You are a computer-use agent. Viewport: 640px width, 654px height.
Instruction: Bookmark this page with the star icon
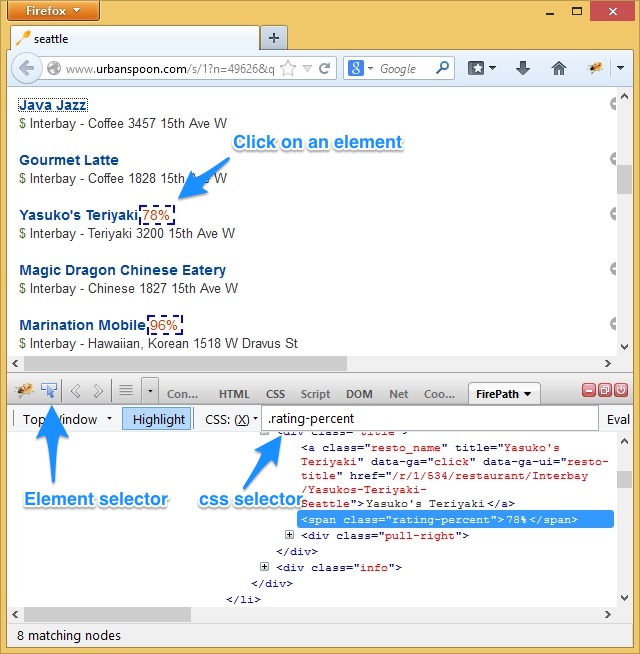(288, 68)
